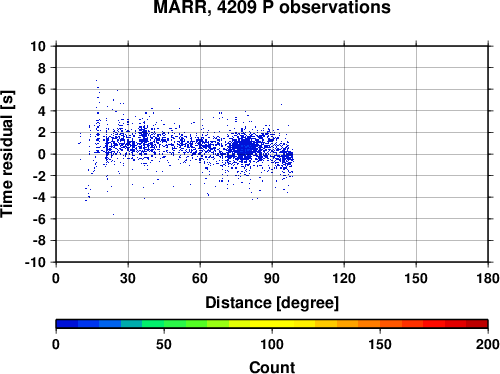Click the 10 tick label on residual axis
This screenshot has width=500, height=374.
(38, 46)
